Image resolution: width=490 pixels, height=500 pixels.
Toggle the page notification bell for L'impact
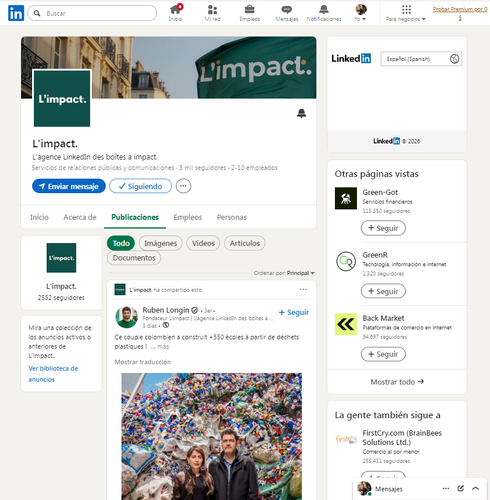pyautogui.click(x=301, y=113)
